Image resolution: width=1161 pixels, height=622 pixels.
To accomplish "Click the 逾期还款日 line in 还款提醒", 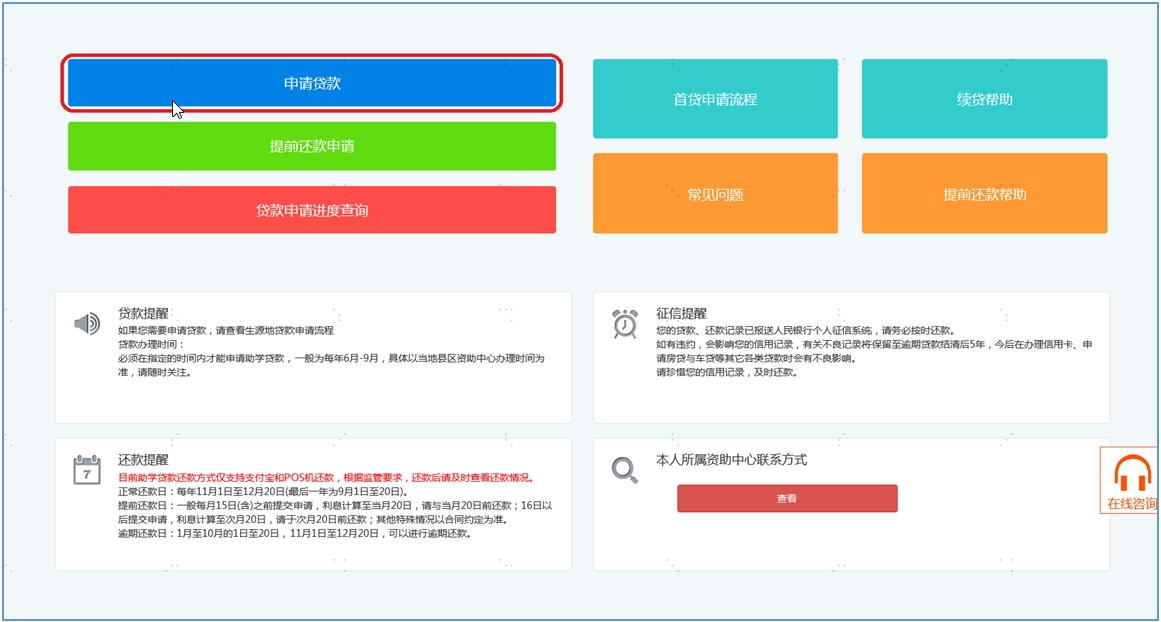I will pyautogui.click(x=294, y=533).
